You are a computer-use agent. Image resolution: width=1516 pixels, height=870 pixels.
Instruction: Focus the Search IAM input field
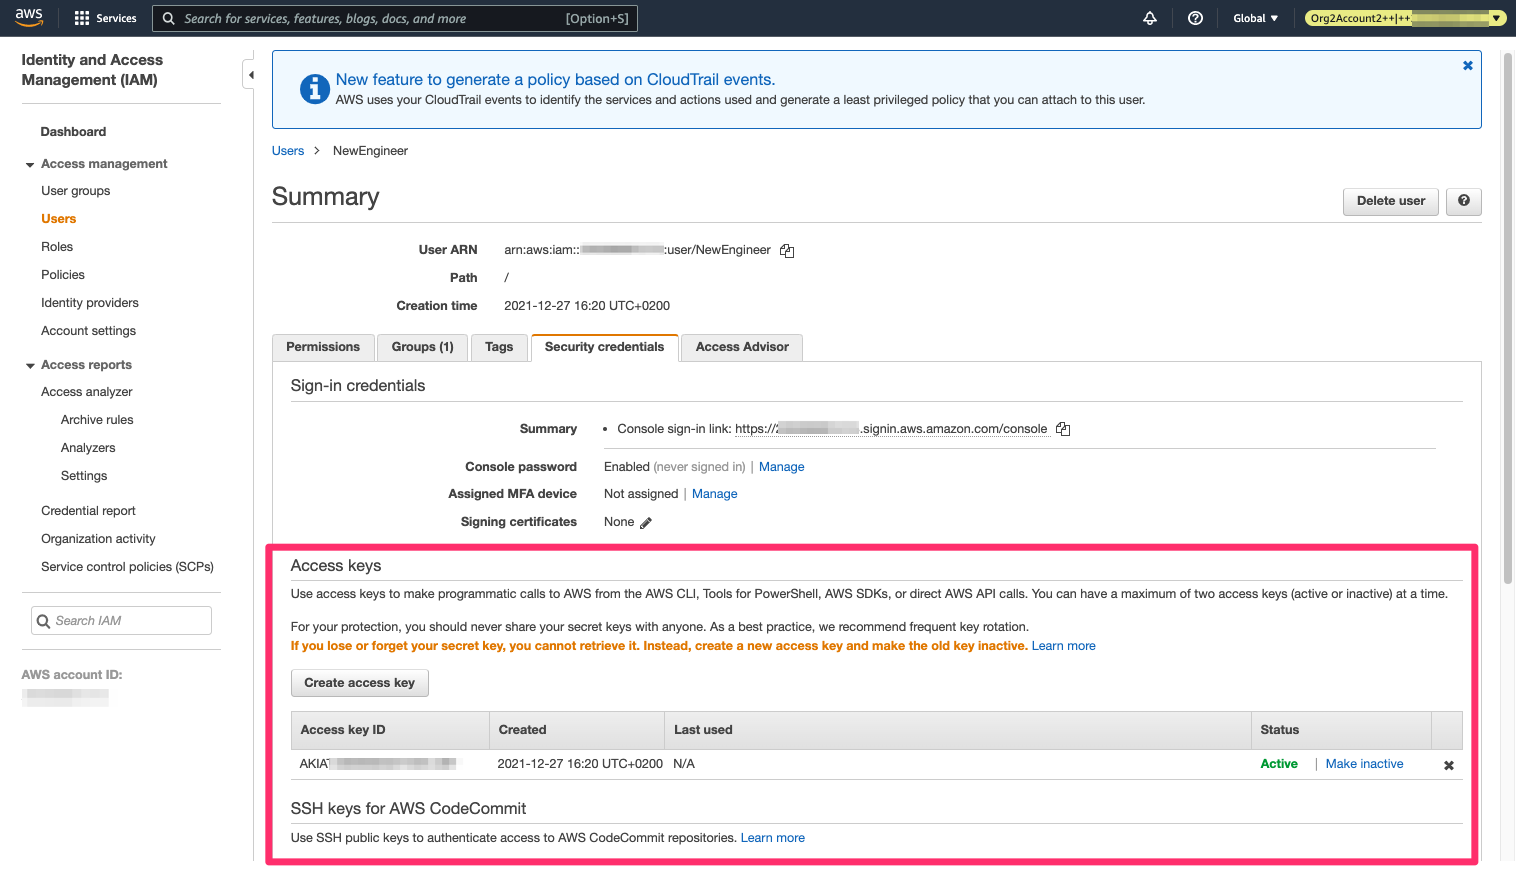coord(121,621)
